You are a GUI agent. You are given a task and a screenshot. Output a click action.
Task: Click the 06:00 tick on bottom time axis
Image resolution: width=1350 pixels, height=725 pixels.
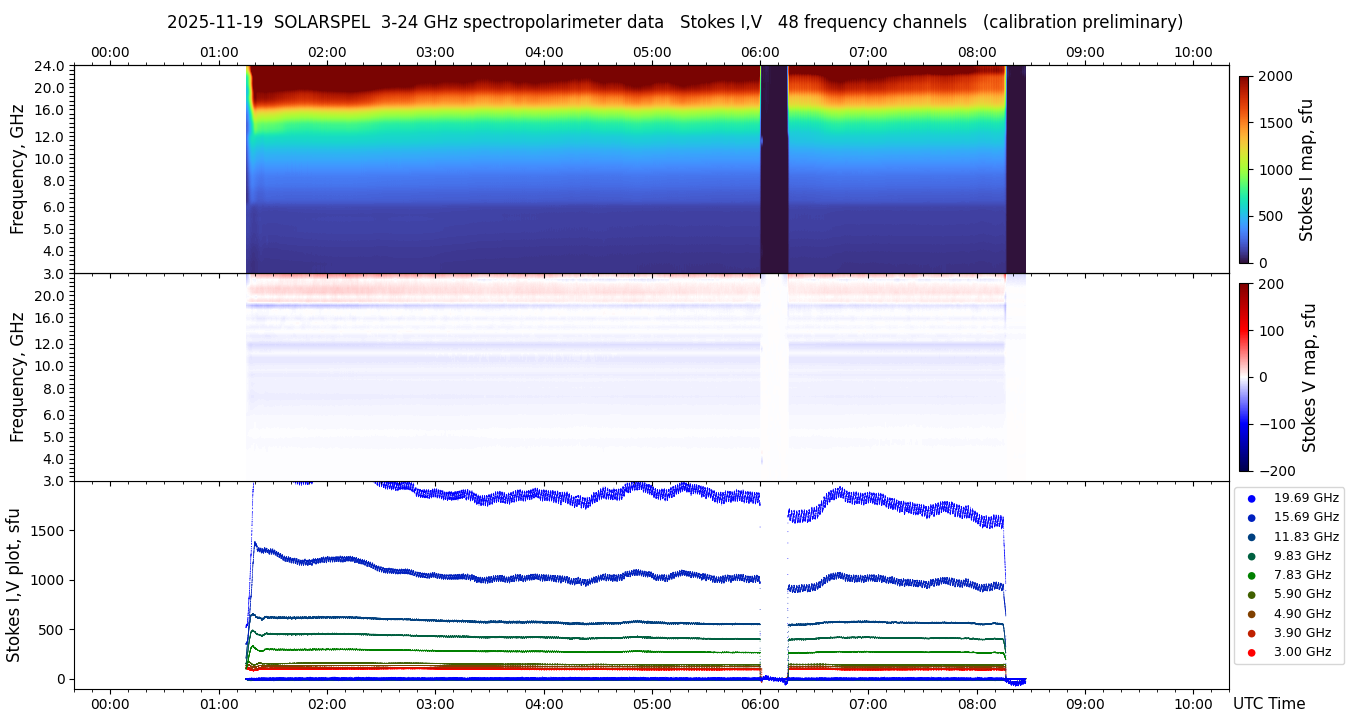click(760, 704)
